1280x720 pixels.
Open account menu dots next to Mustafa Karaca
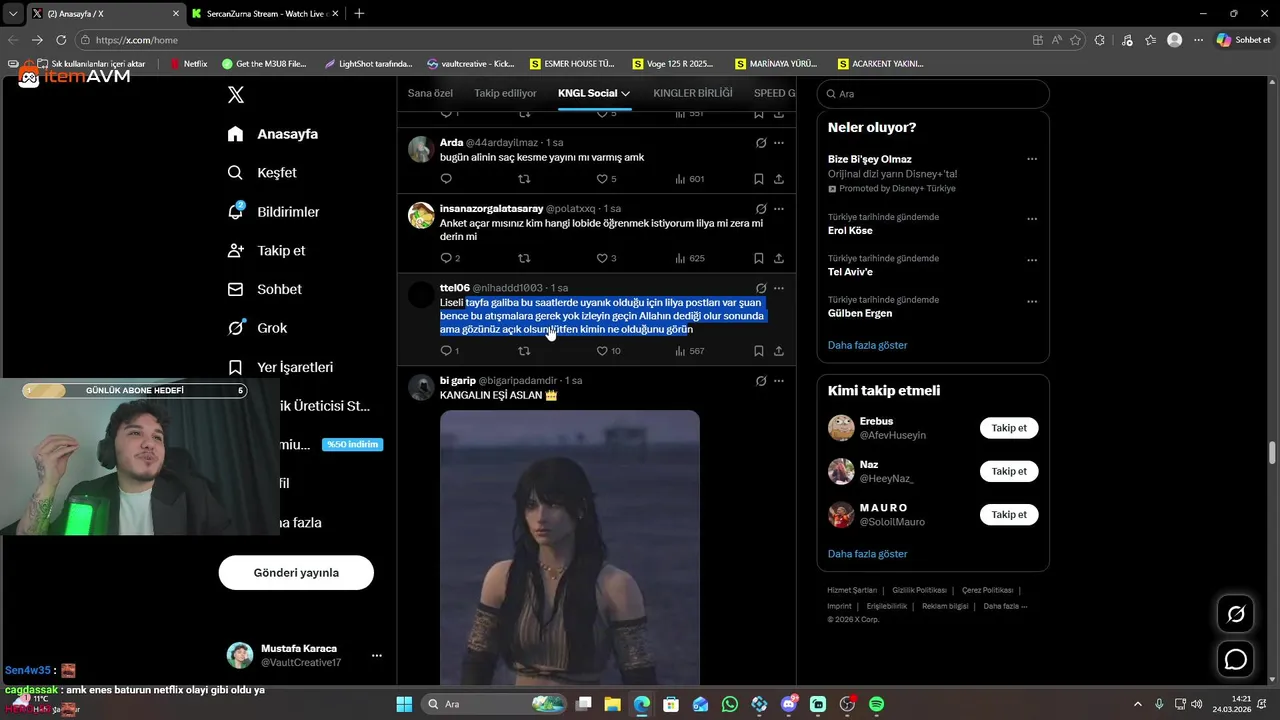tap(377, 656)
